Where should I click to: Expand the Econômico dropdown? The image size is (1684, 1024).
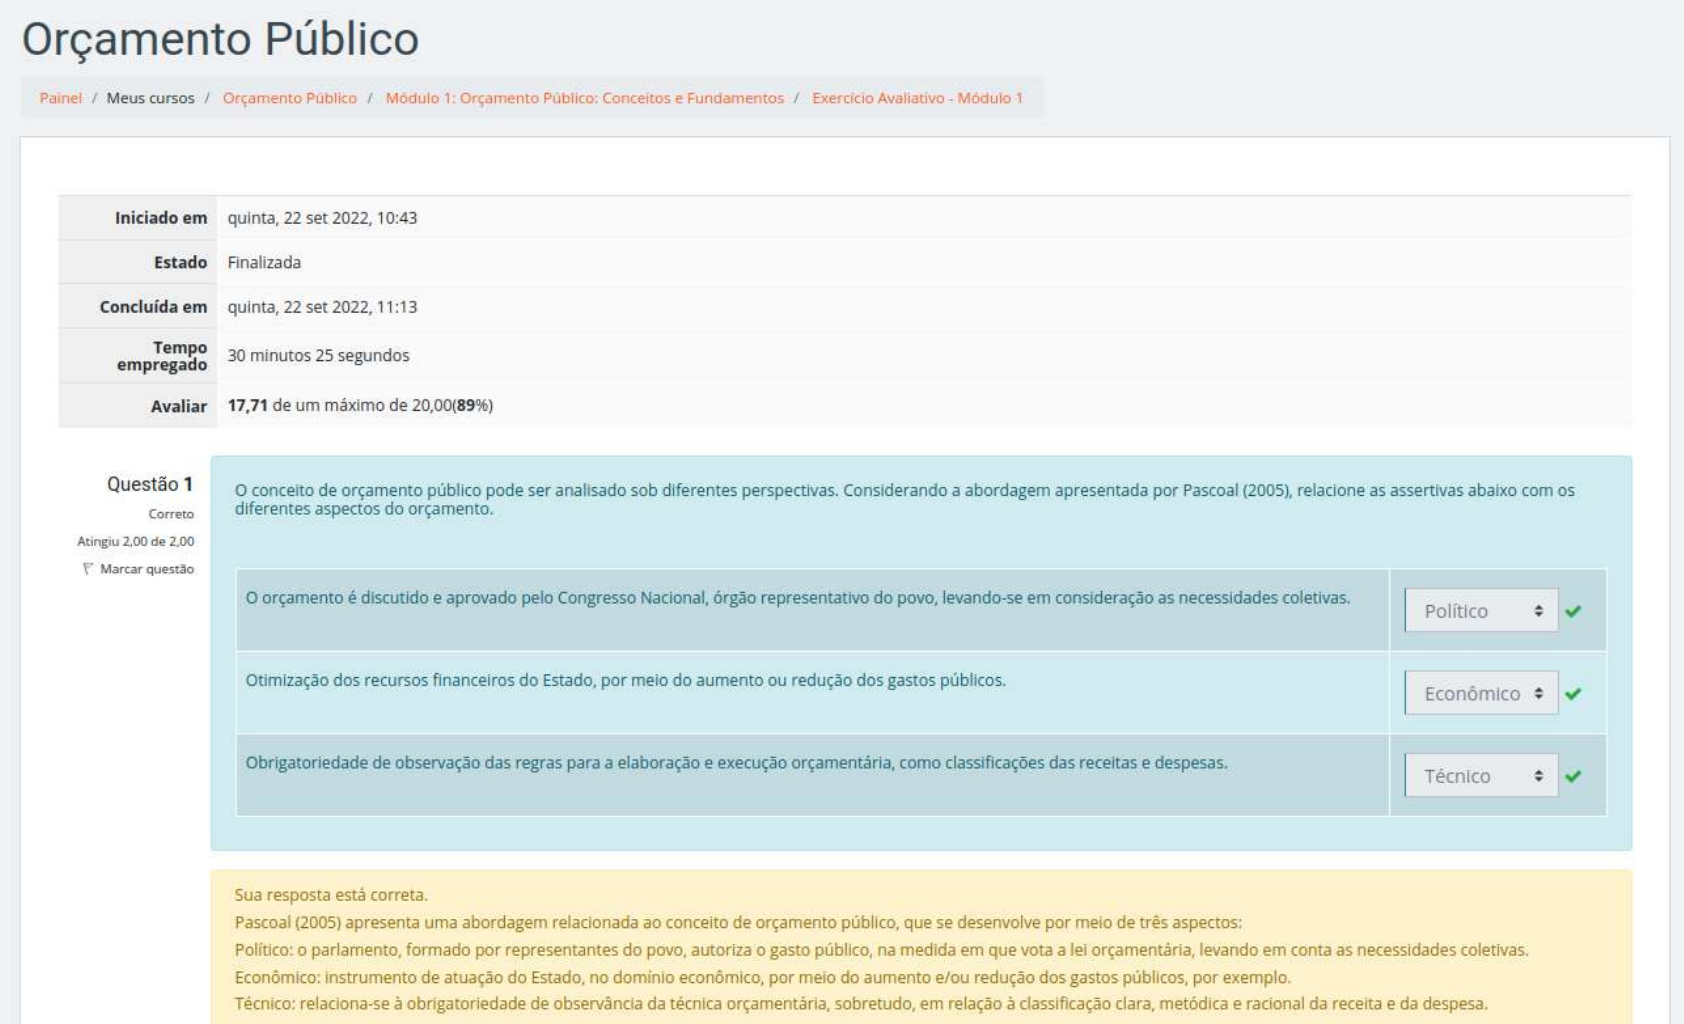pos(1480,694)
